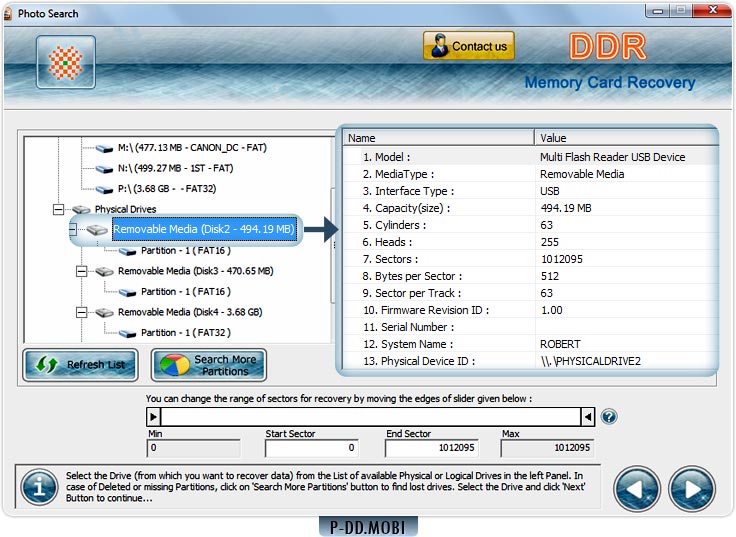Click '13. Physical Device ID :' row

coord(530,361)
